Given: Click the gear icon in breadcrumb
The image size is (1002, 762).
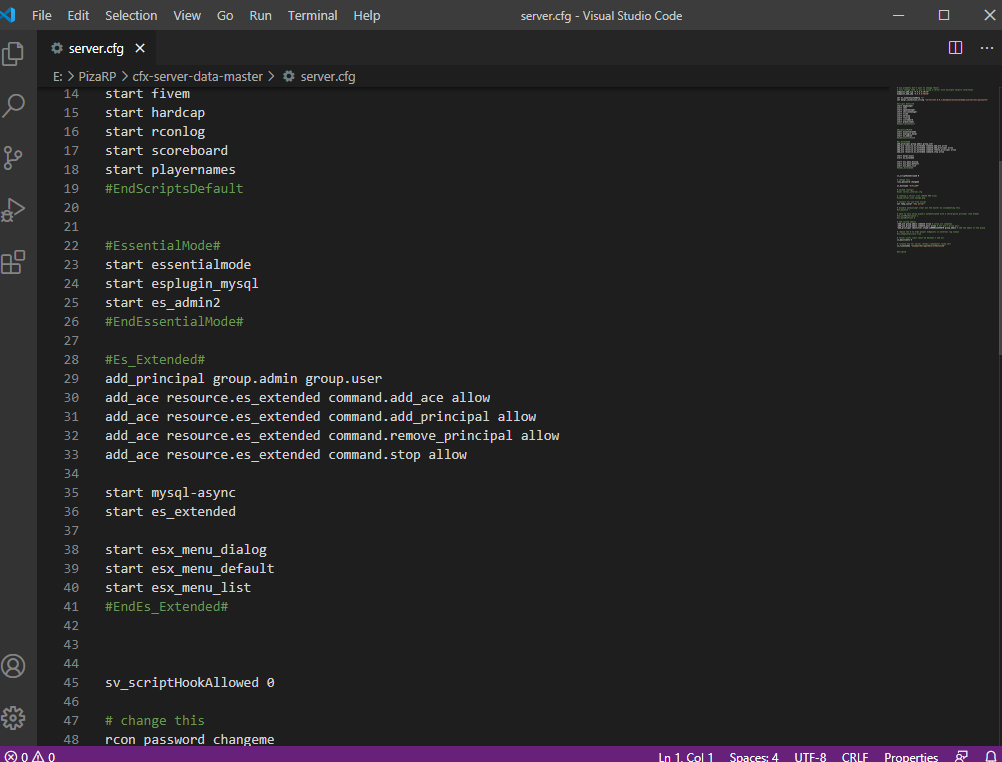Looking at the screenshot, I should click(x=289, y=76).
